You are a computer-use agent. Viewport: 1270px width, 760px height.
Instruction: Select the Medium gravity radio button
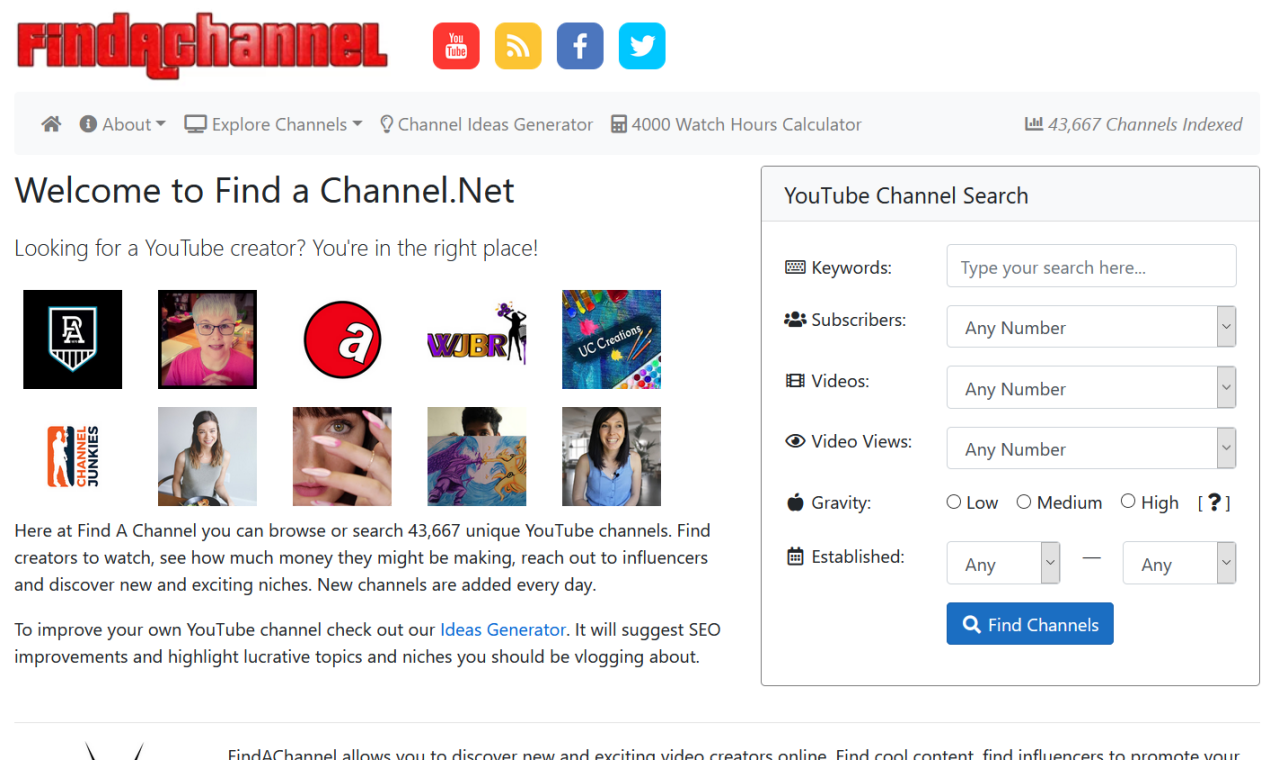coord(1023,501)
